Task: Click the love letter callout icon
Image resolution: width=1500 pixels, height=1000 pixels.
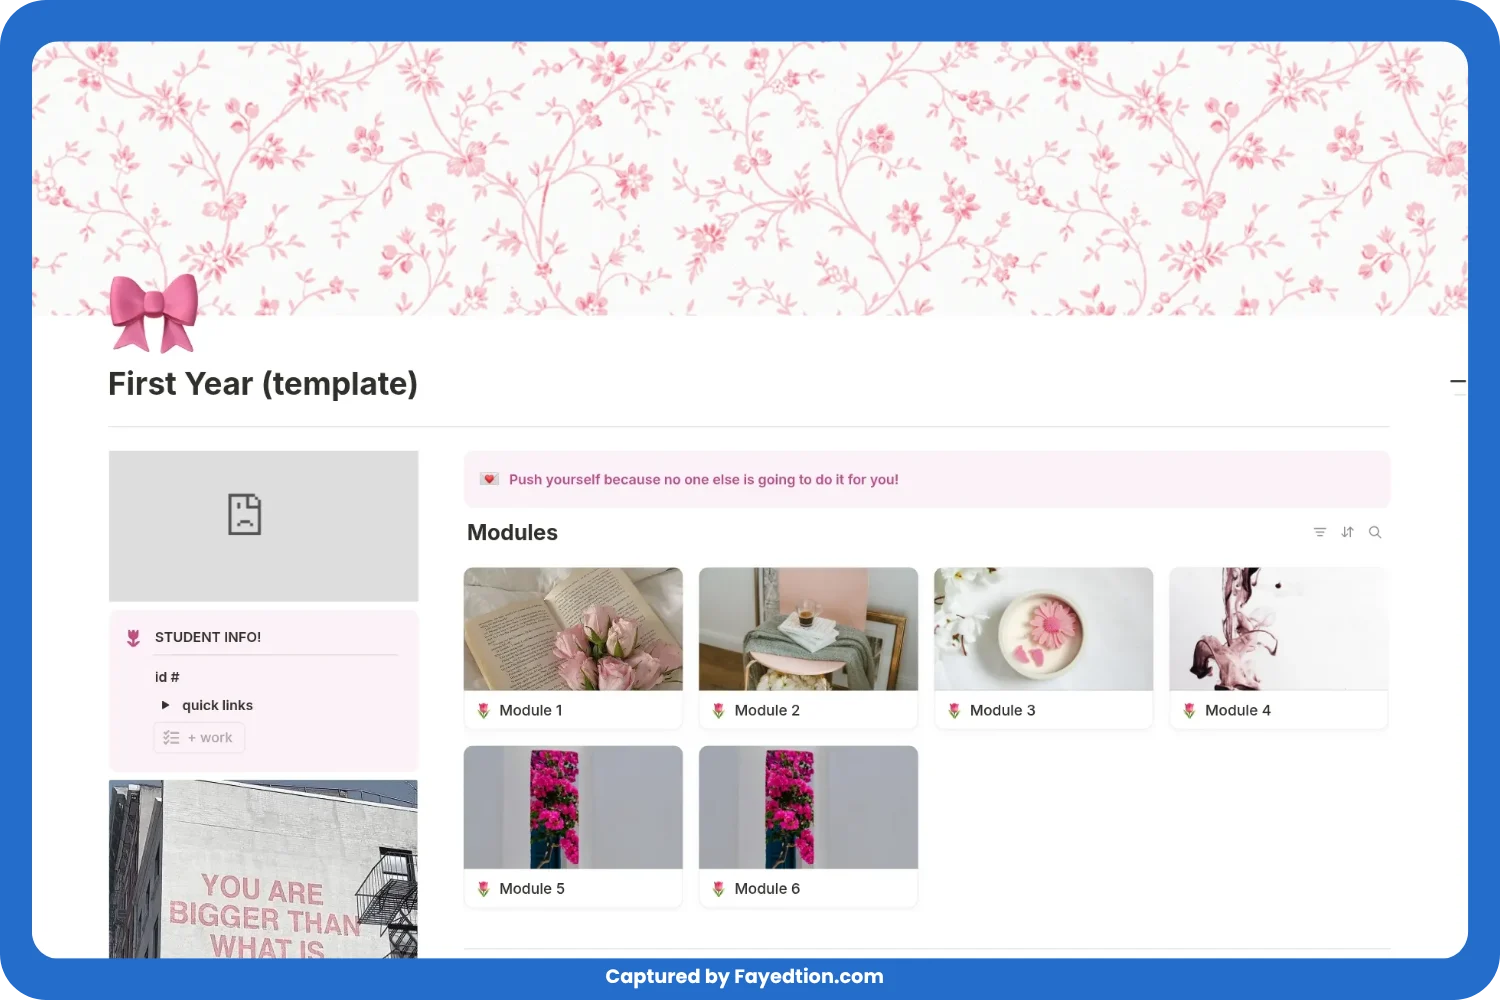Action: pyautogui.click(x=489, y=479)
